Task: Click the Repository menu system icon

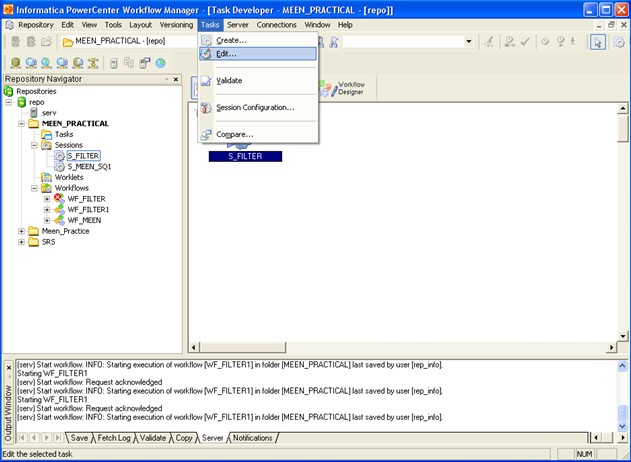Action: (10, 25)
